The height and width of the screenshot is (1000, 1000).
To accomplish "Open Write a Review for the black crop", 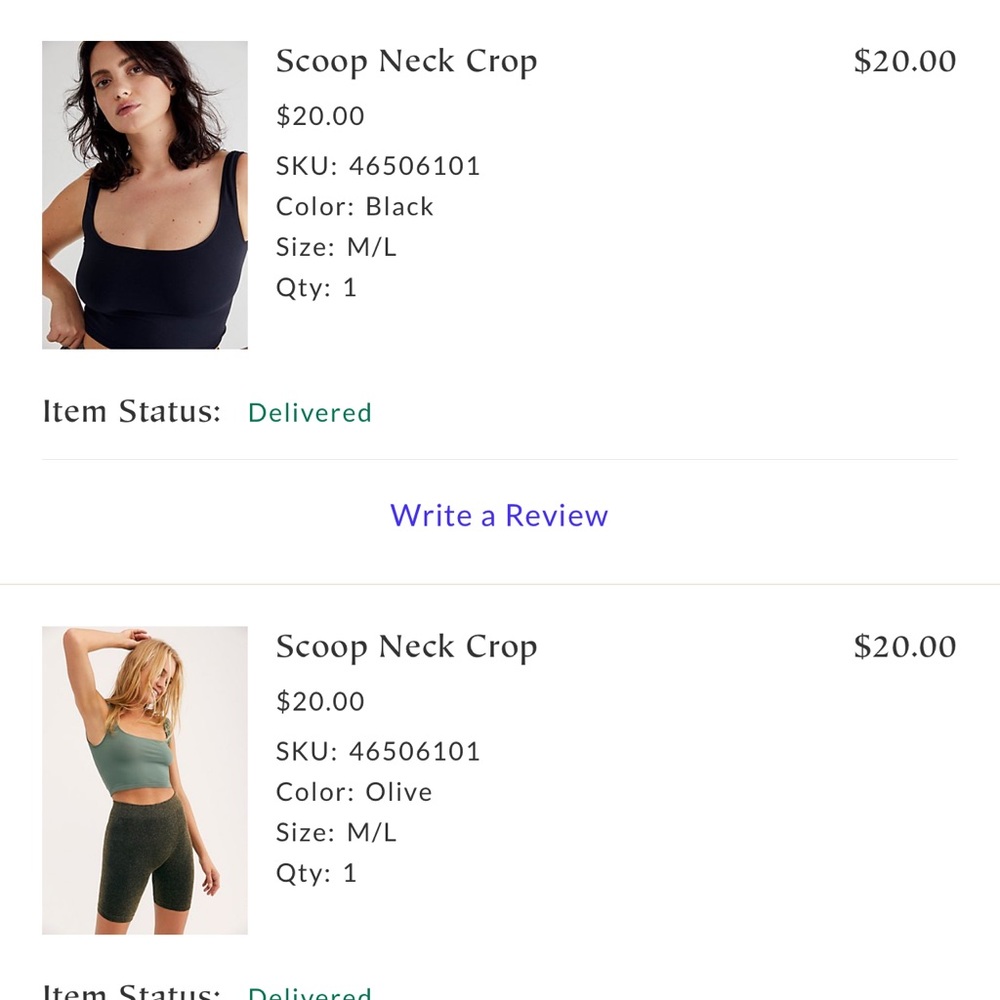I will [x=498, y=515].
